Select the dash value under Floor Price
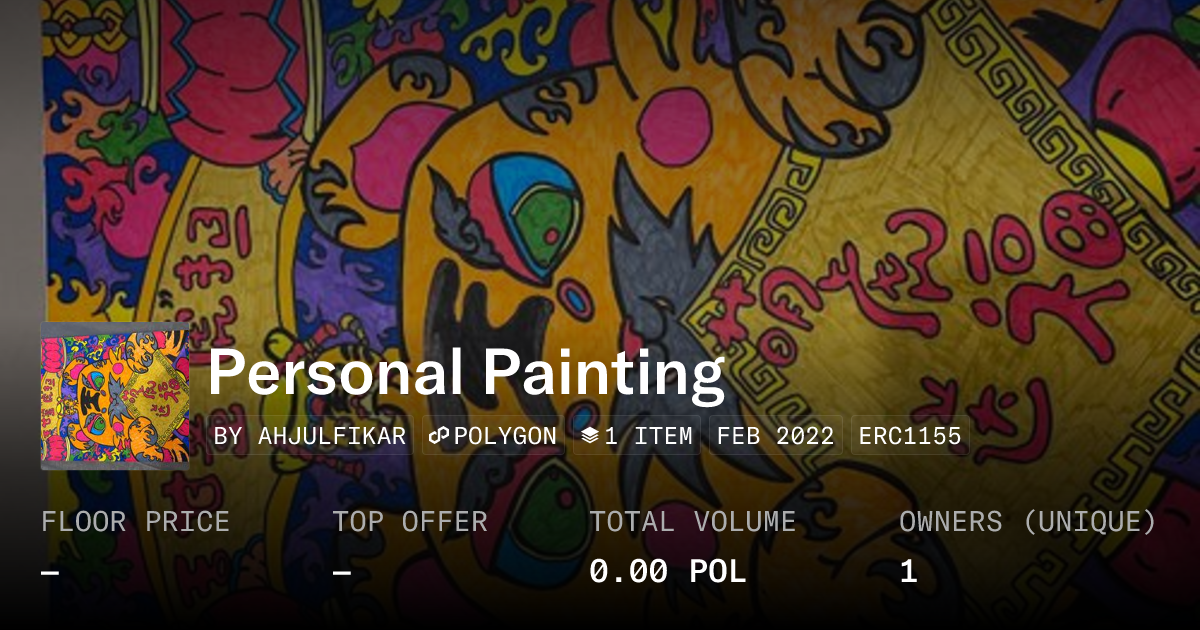Image resolution: width=1200 pixels, height=630 pixels. (x=50, y=572)
